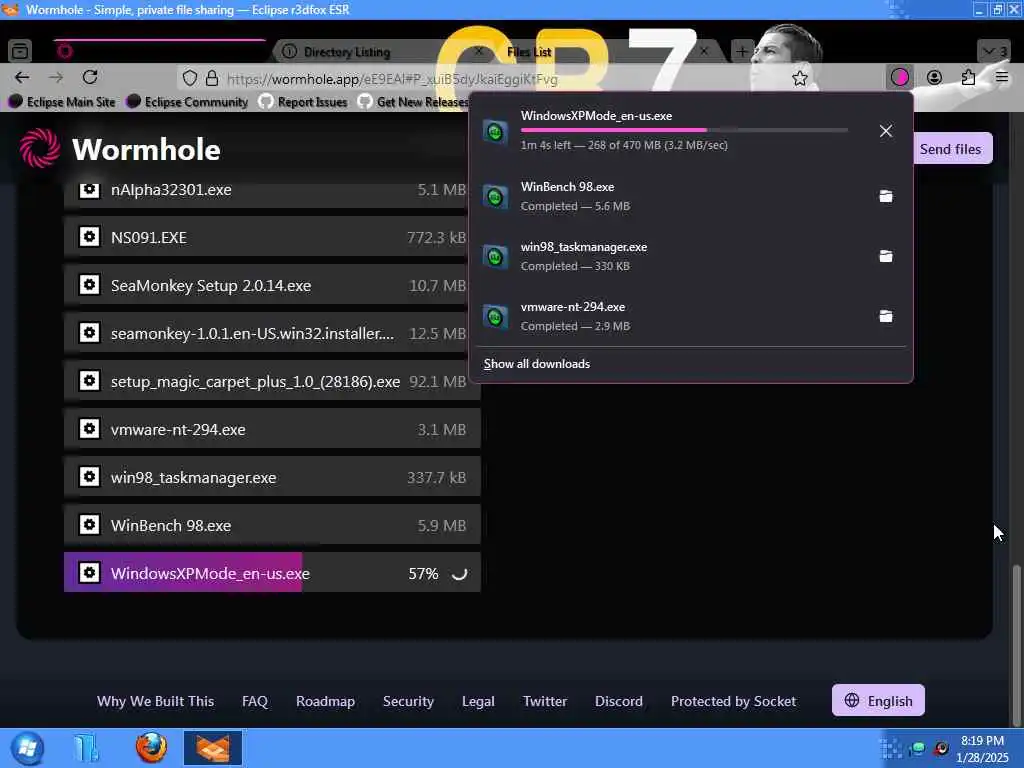The width and height of the screenshot is (1024, 768).
Task: Reload the Wormhole page
Action: click(90, 78)
